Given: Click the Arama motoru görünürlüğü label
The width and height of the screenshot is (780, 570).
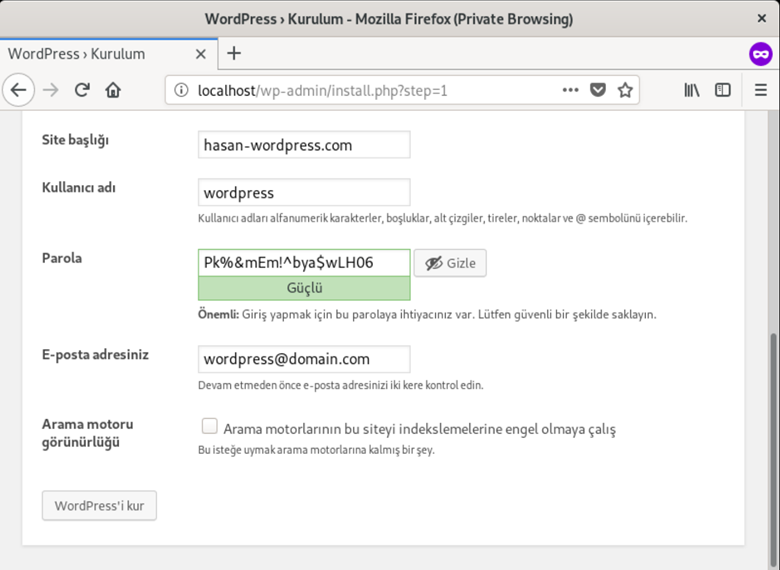Looking at the screenshot, I should tap(88, 433).
